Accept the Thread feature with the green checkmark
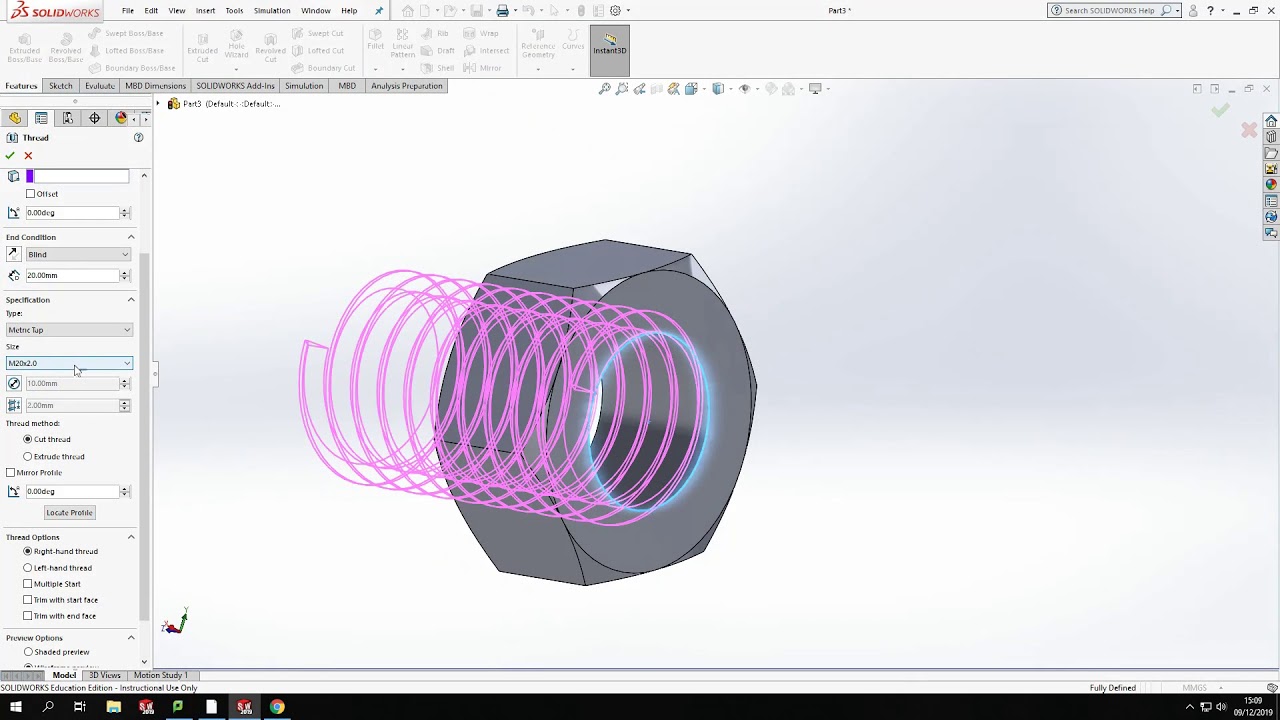The image size is (1280, 720). [x=10, y=156]
